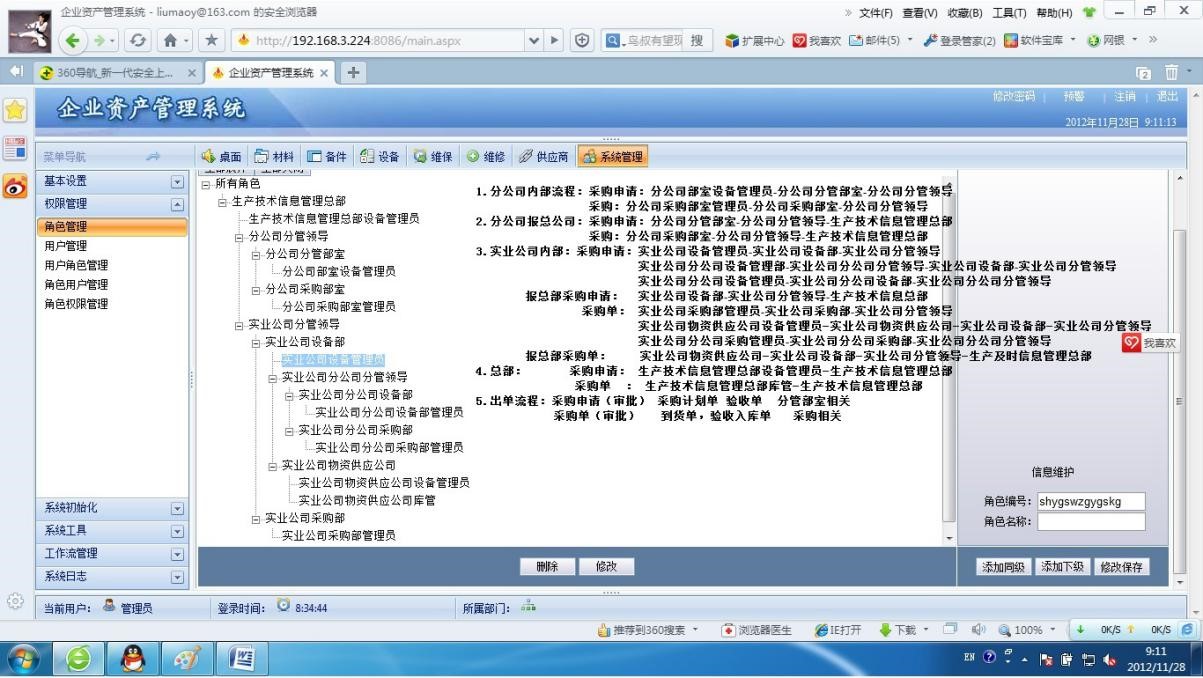Switch to 系统管理 module
Viewport: 1203px width, 678px height.
pyautogui.click(x=611, y=155)
